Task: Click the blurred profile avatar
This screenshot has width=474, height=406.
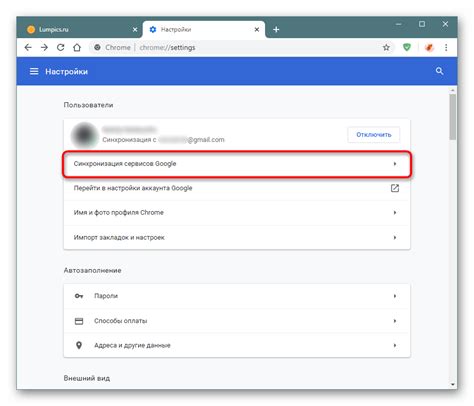Action: 84,135
